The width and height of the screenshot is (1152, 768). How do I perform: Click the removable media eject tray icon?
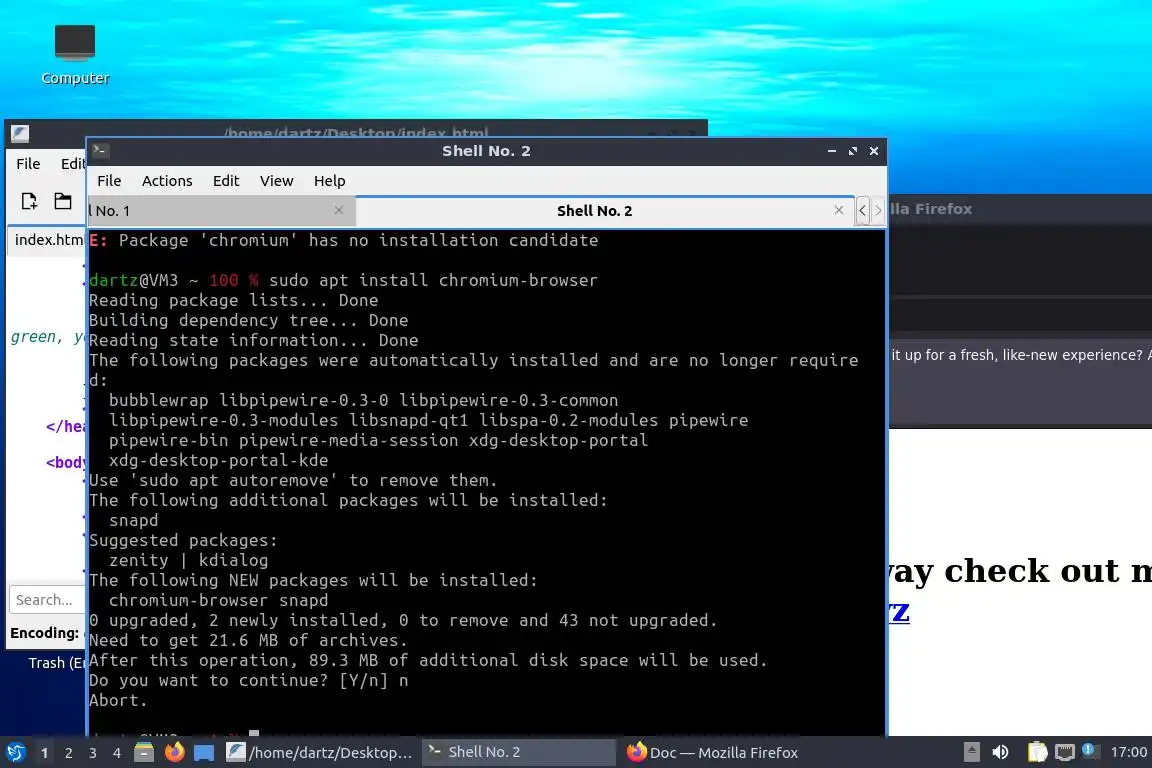(x=971, y=752)
